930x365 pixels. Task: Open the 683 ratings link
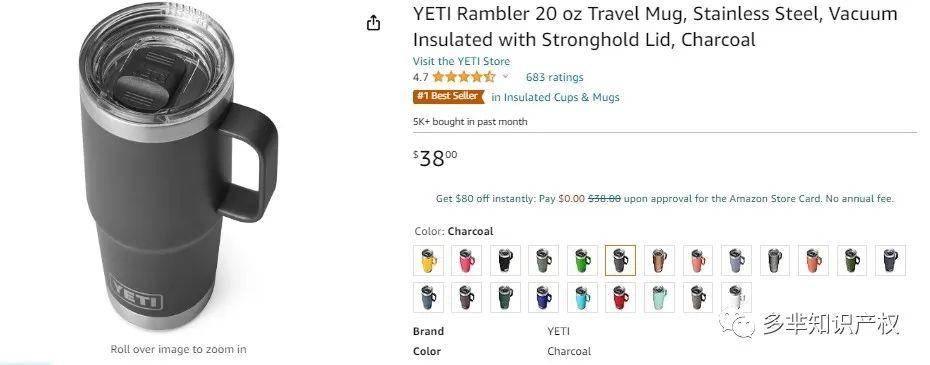pyautogui.click(x=555, y=77)
